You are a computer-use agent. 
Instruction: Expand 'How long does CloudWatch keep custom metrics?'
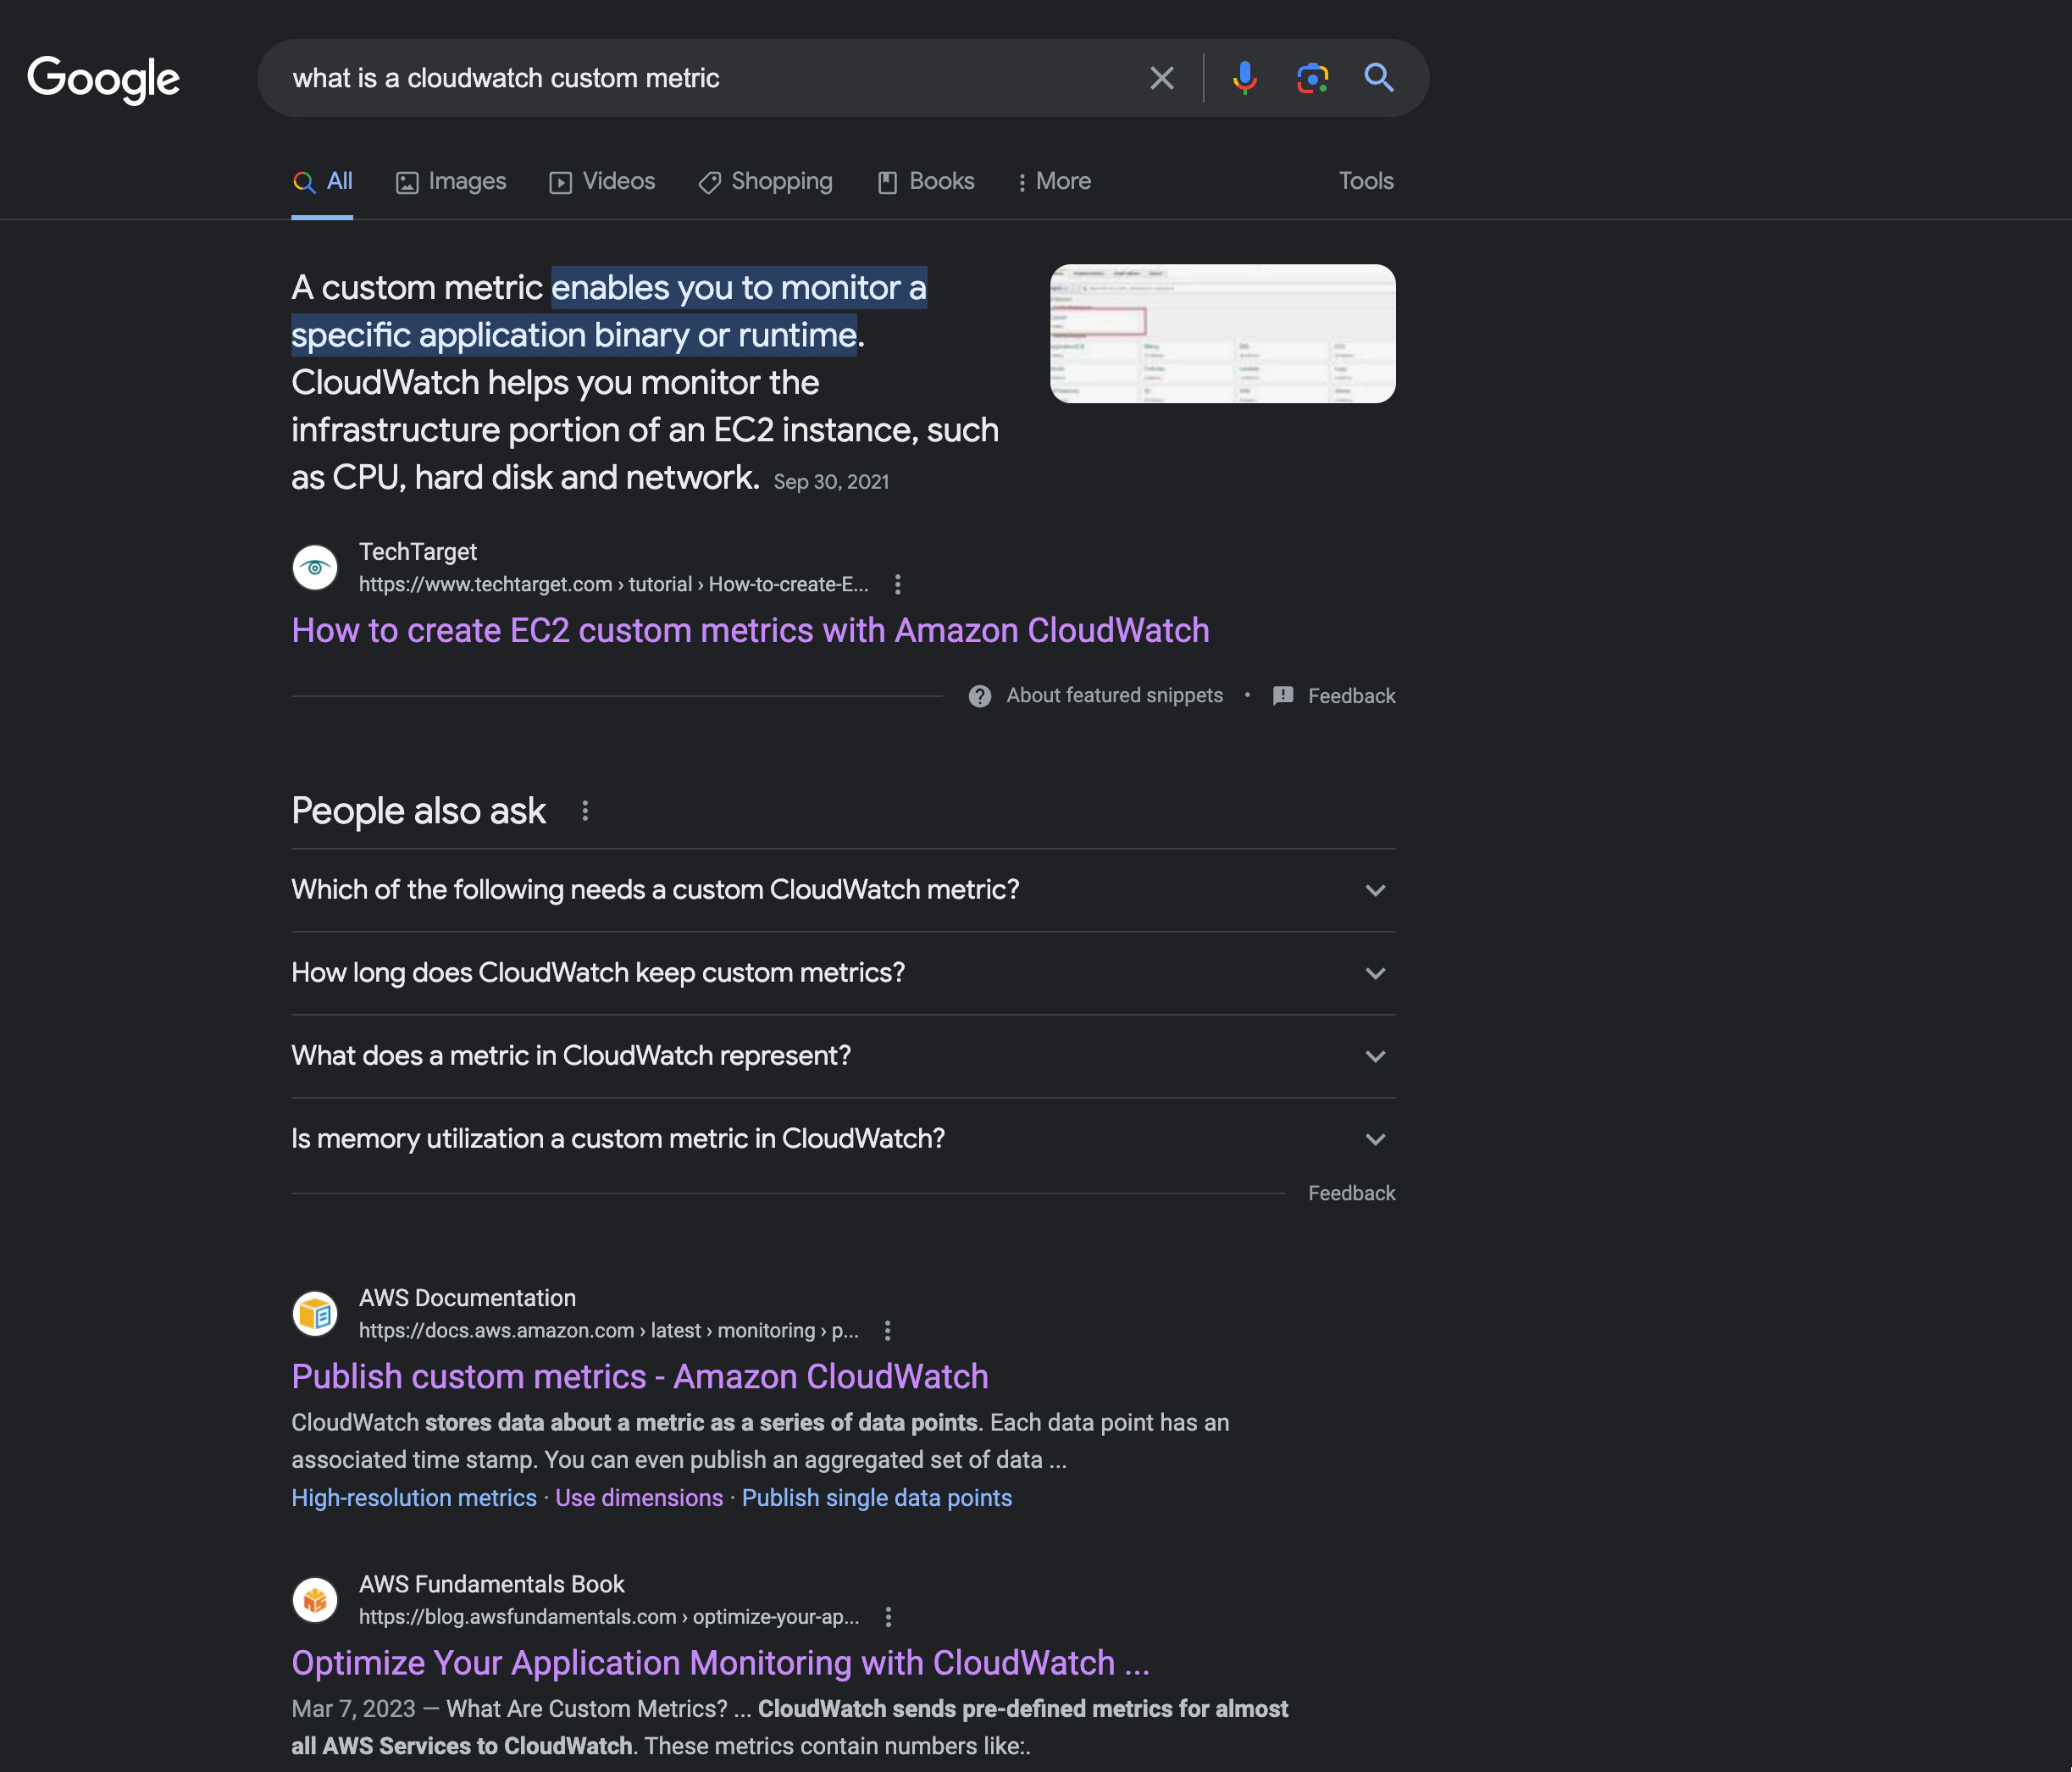point(843,973)
